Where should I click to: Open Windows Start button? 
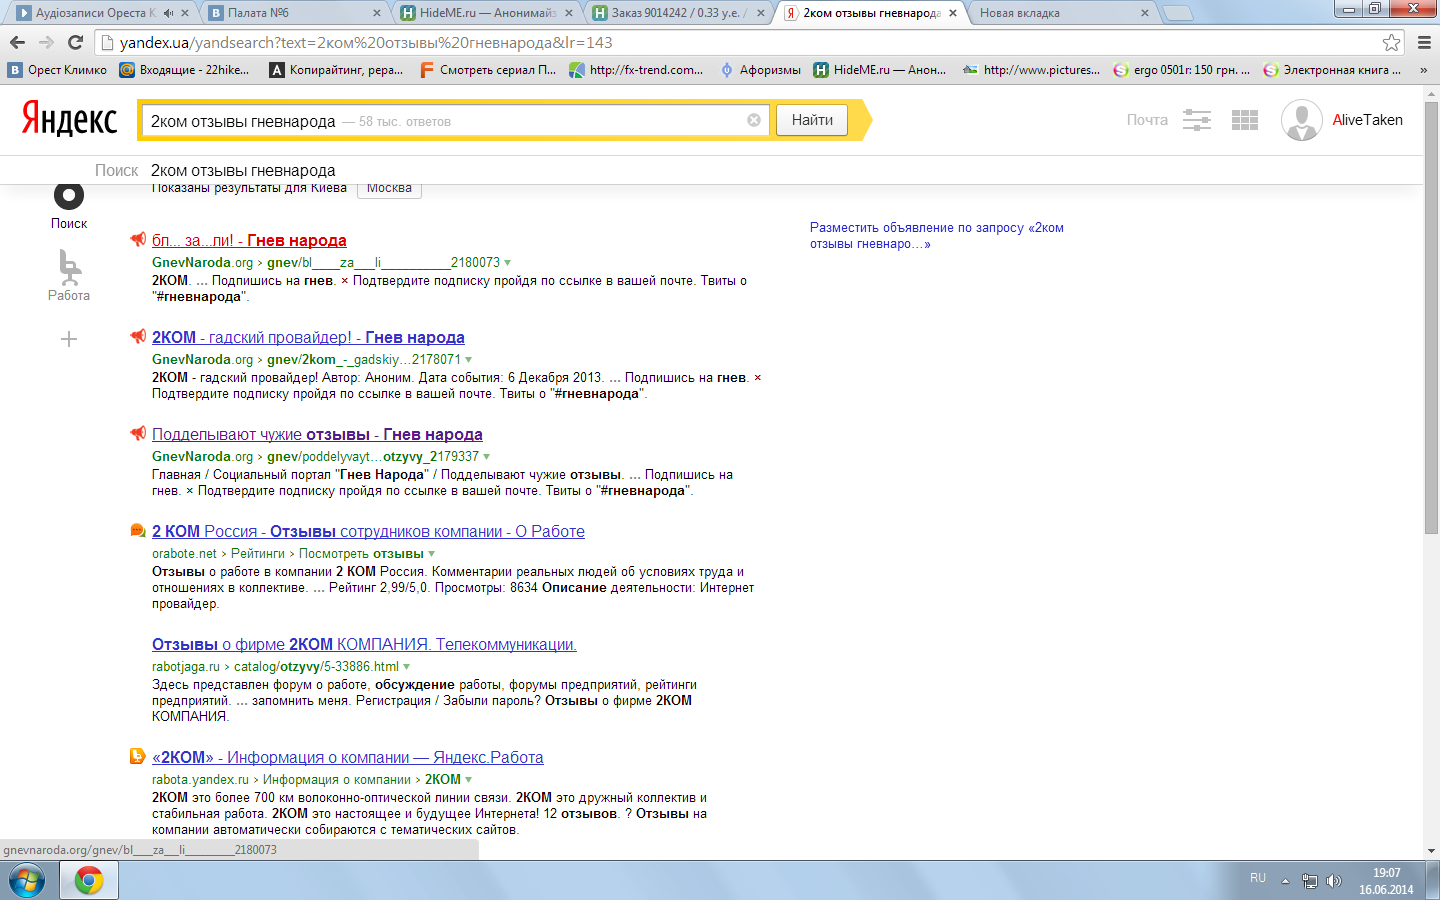pos(27,881)
